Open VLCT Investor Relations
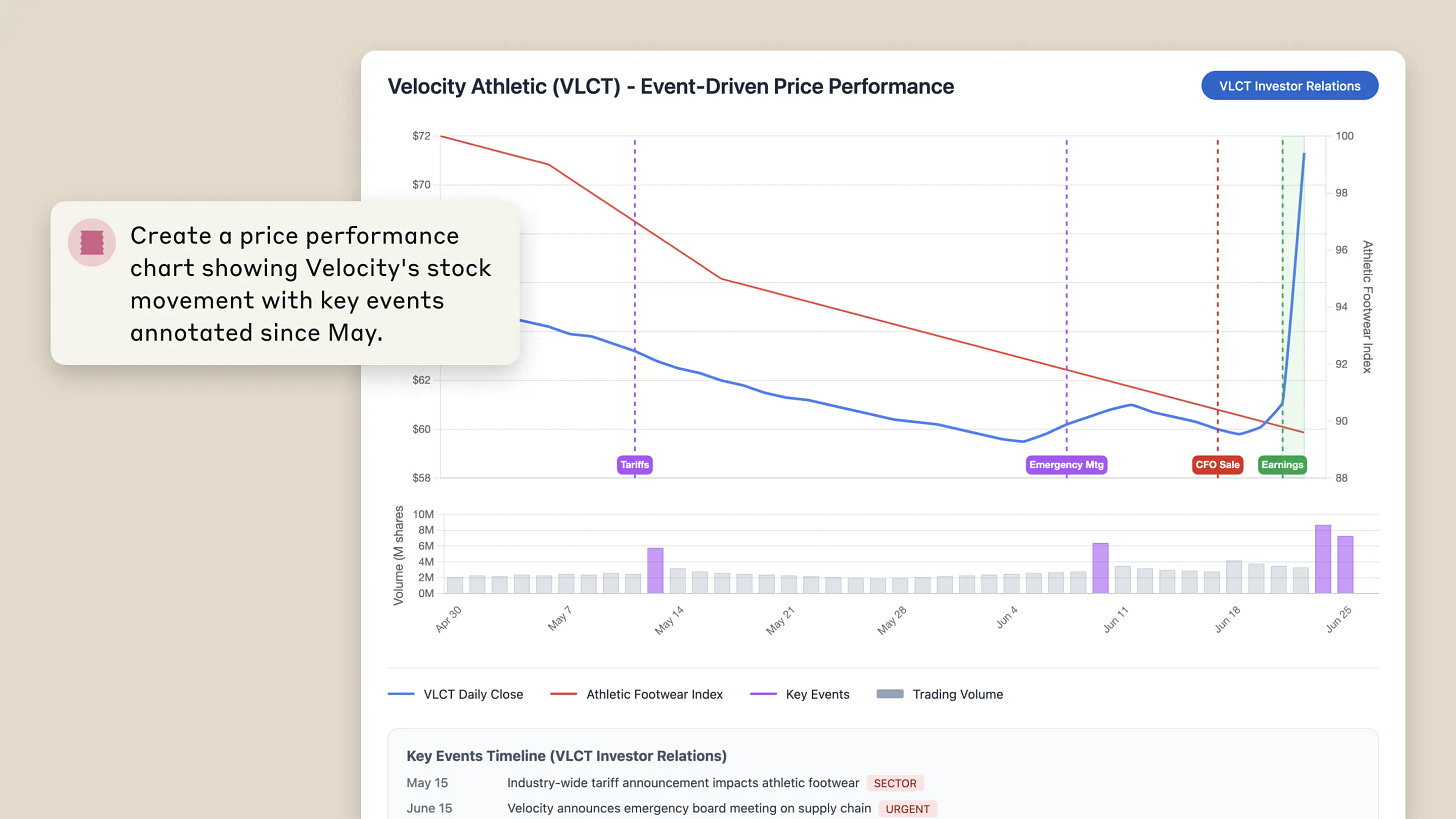 1289,85
